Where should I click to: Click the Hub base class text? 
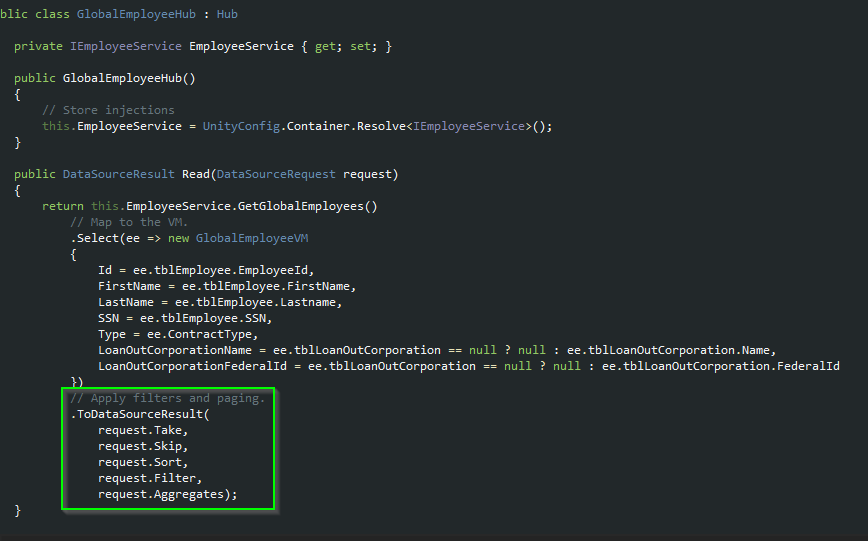click(227, 14)
